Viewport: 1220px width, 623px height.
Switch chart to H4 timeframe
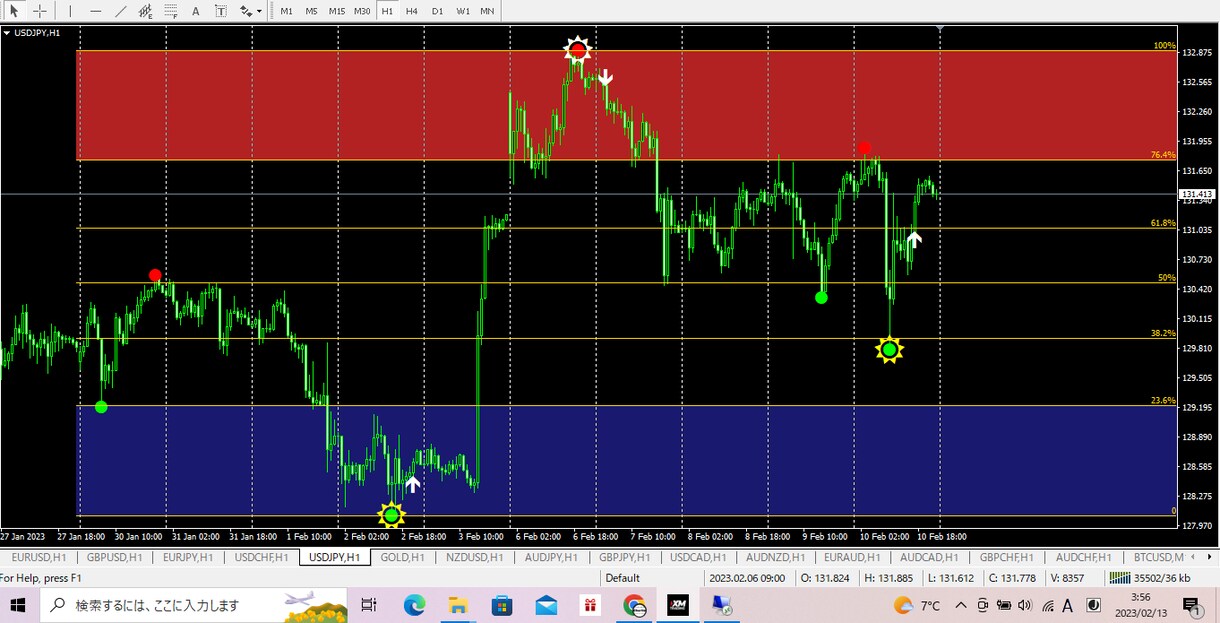(x=412, y=11)
